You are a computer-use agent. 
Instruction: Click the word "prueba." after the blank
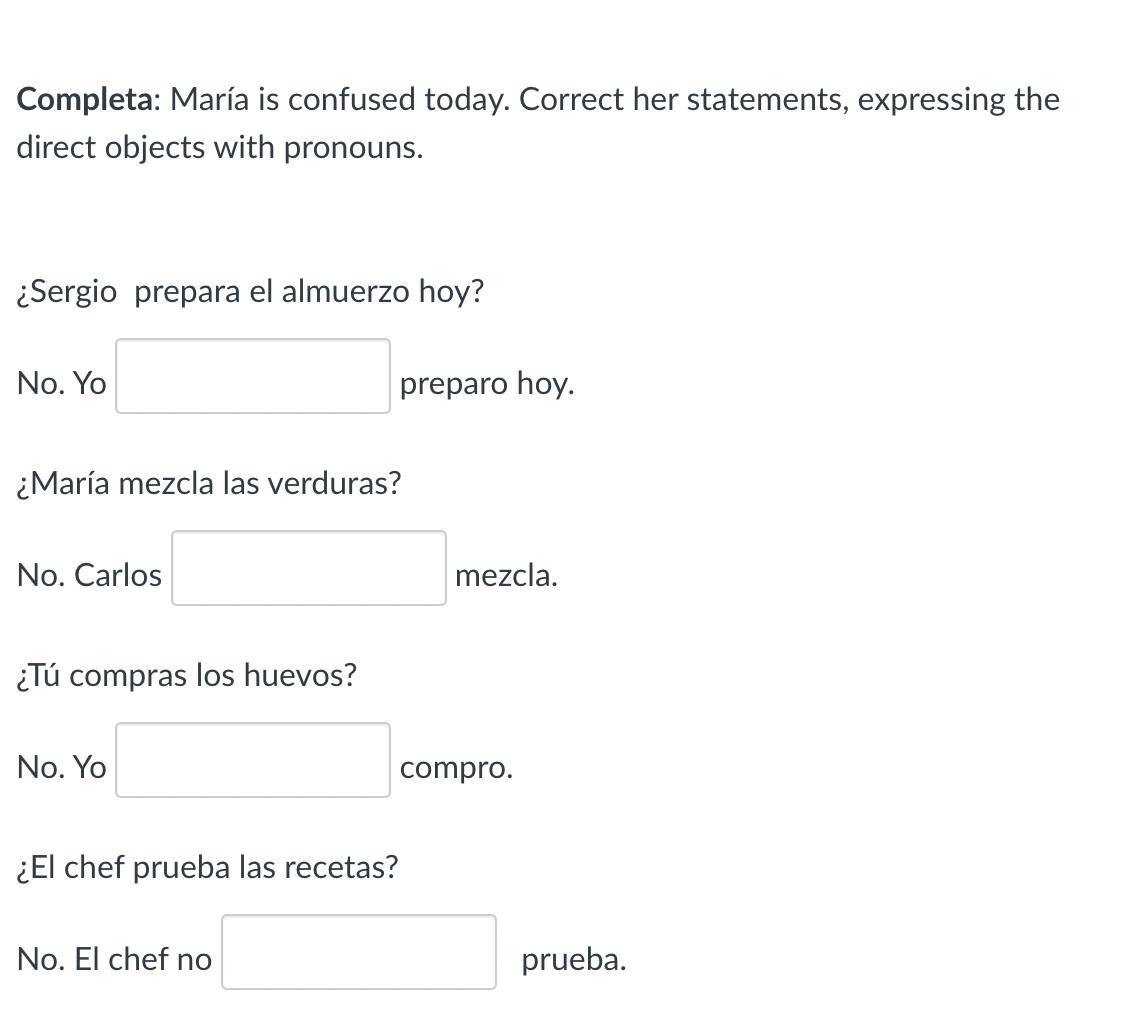(x=574, y=959)
